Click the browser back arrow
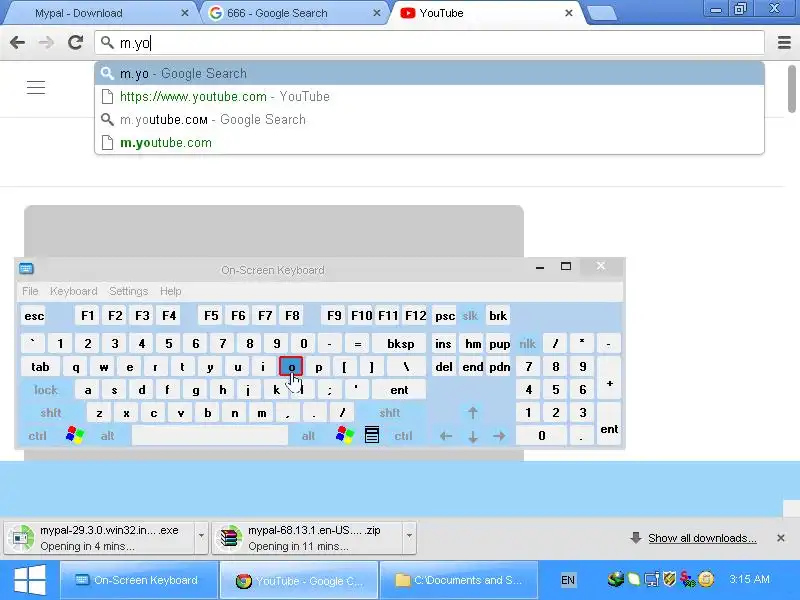The width and height of the screenshot is (800, 600). (17, 42)
